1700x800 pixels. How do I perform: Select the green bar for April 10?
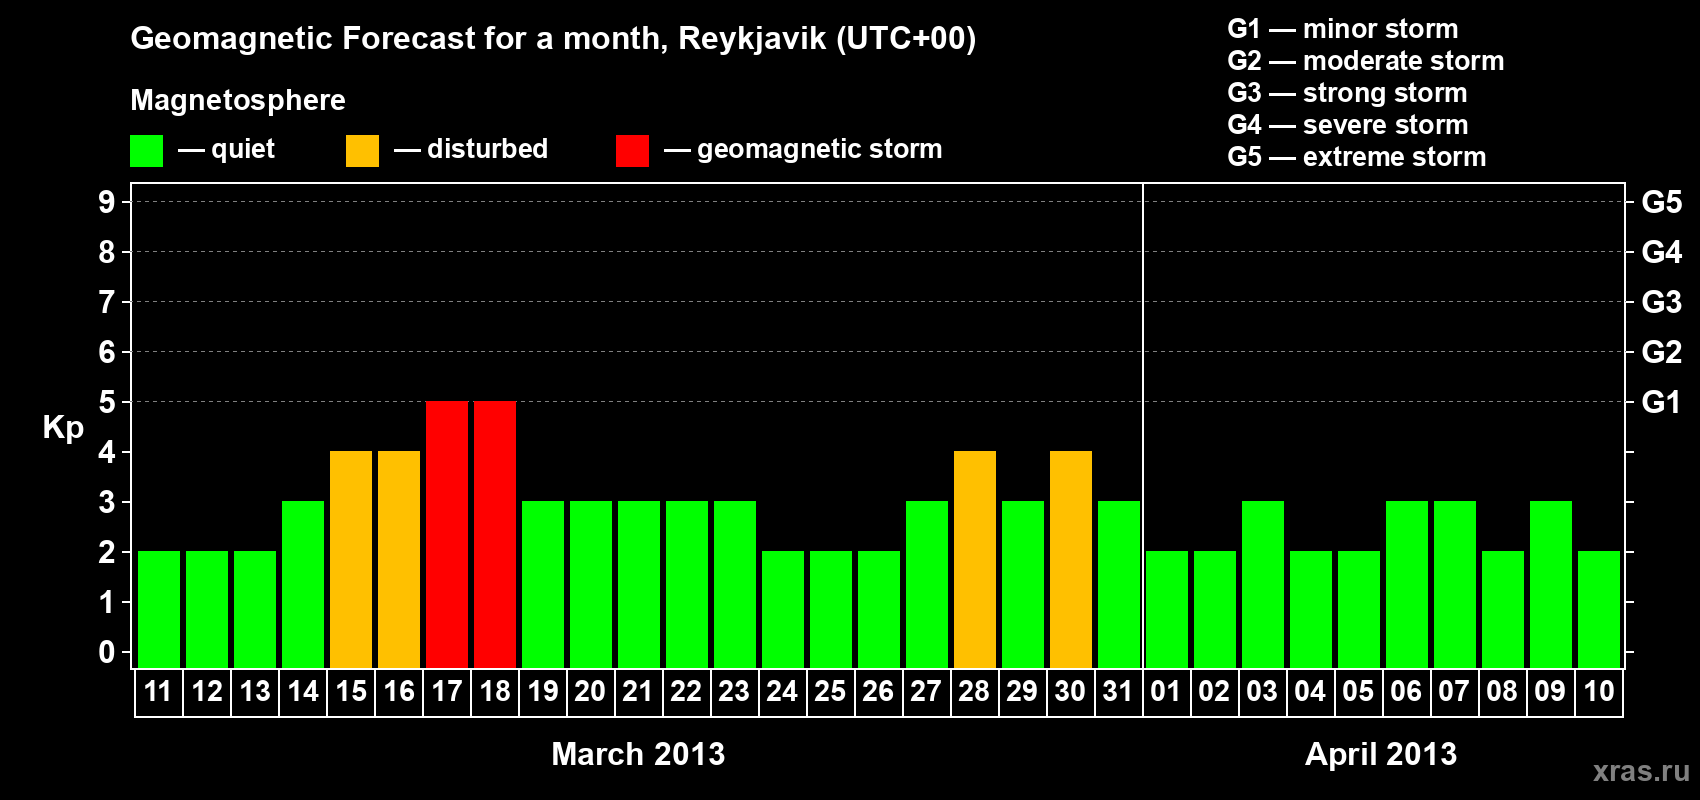[1599, 609]
